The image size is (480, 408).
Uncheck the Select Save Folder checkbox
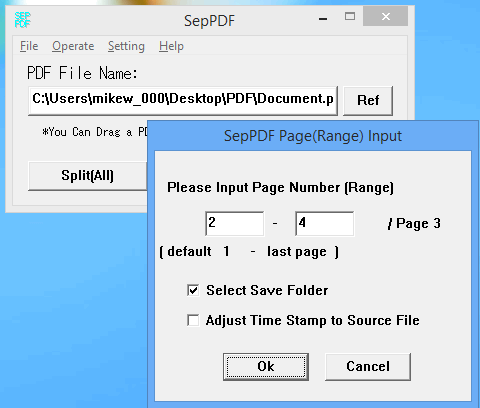(193, 290)
